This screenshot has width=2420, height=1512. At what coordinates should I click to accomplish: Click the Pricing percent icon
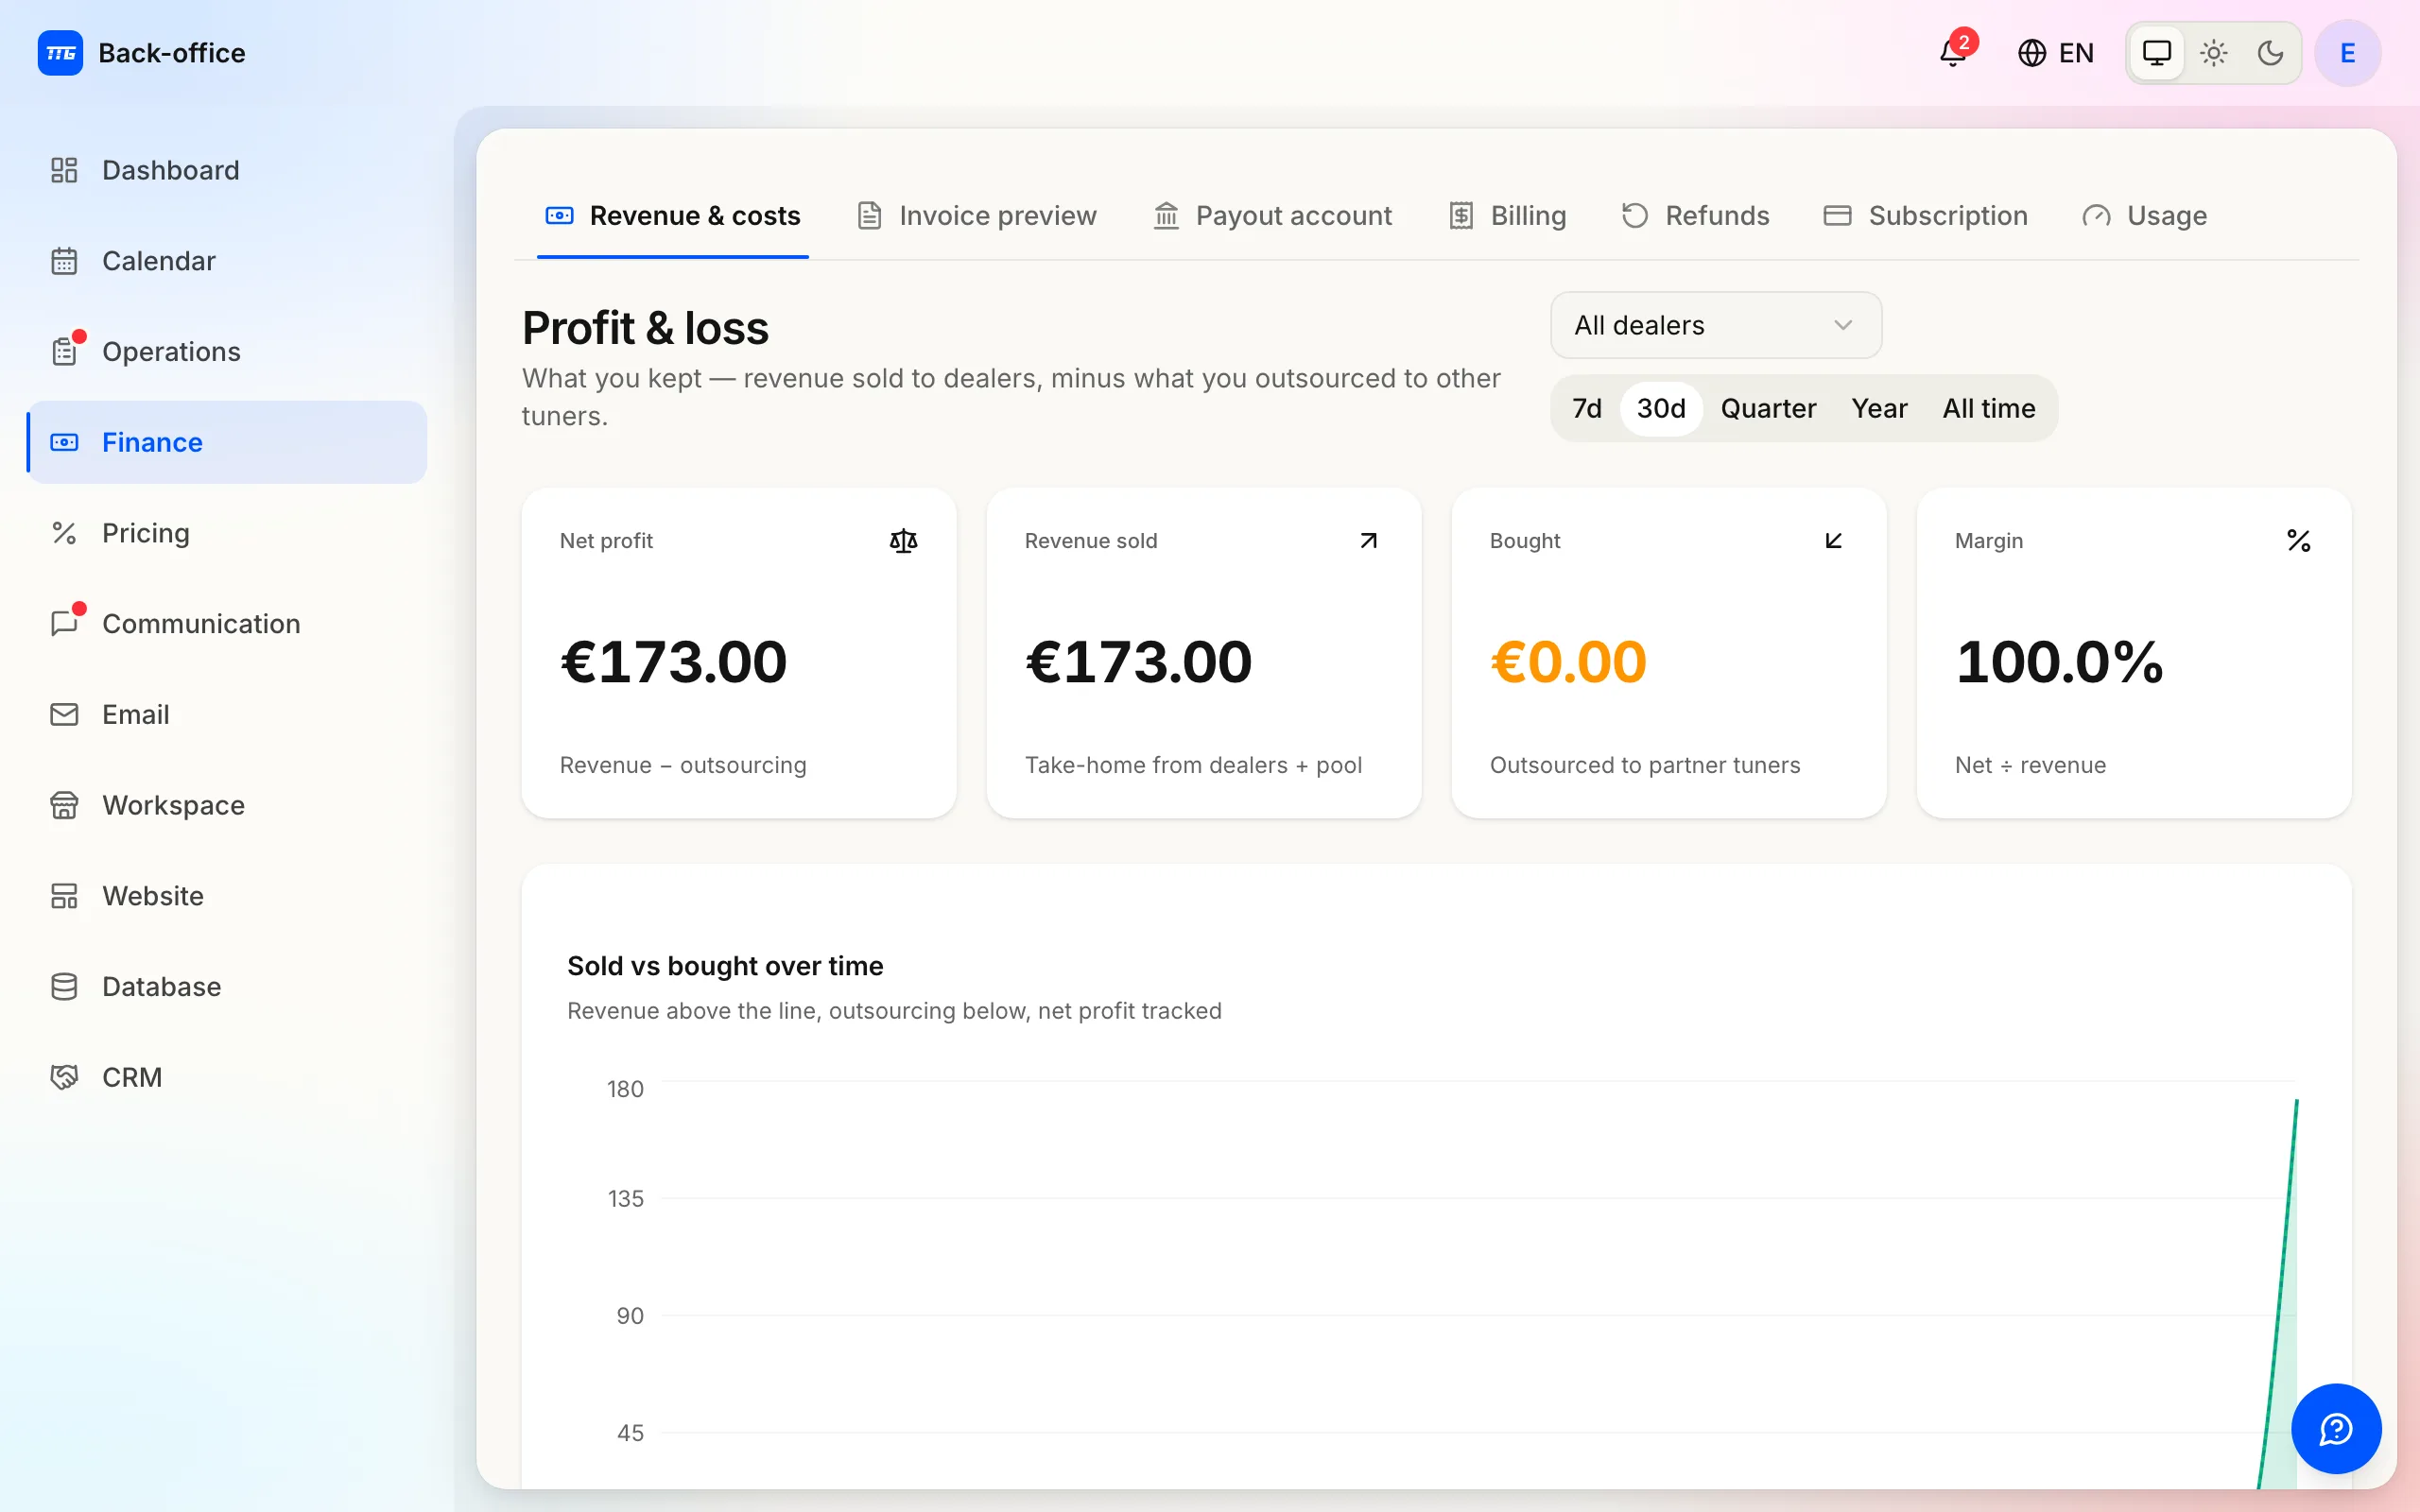tap(64, 533)
